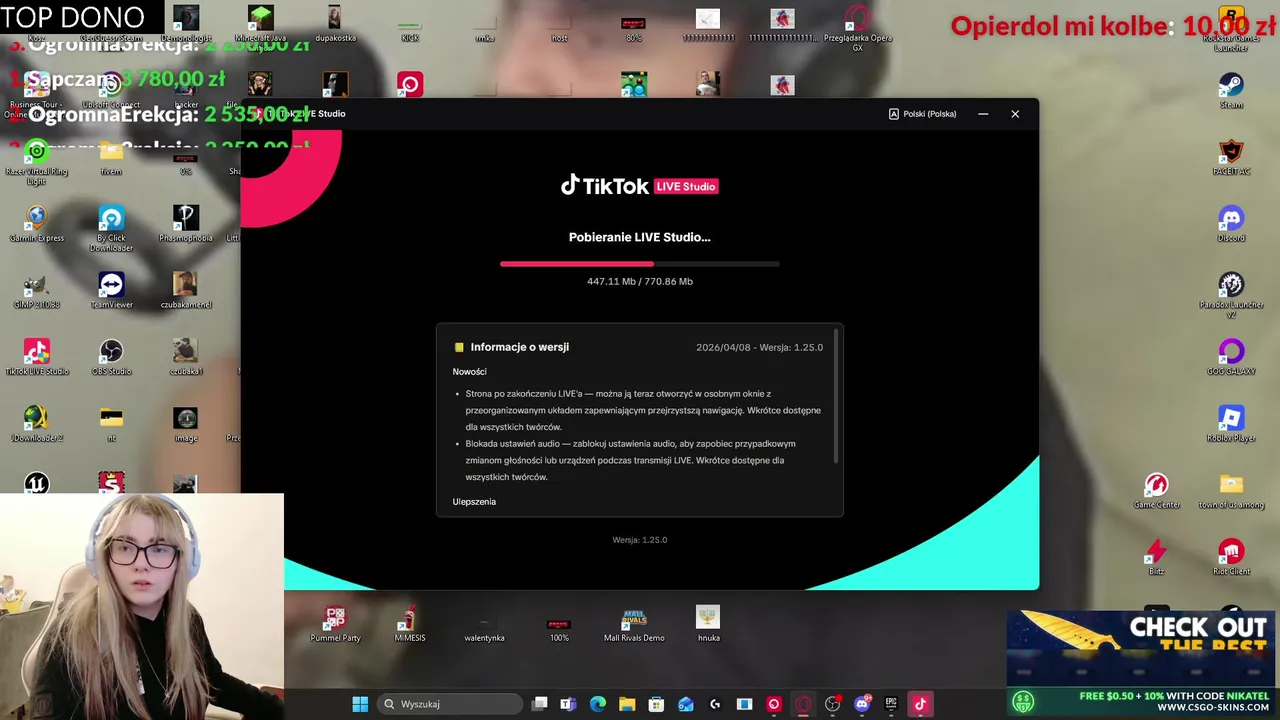1280x720 pixels.
Task: Select Demonologist desktop shortcut
Action: [x=185, y=24]
